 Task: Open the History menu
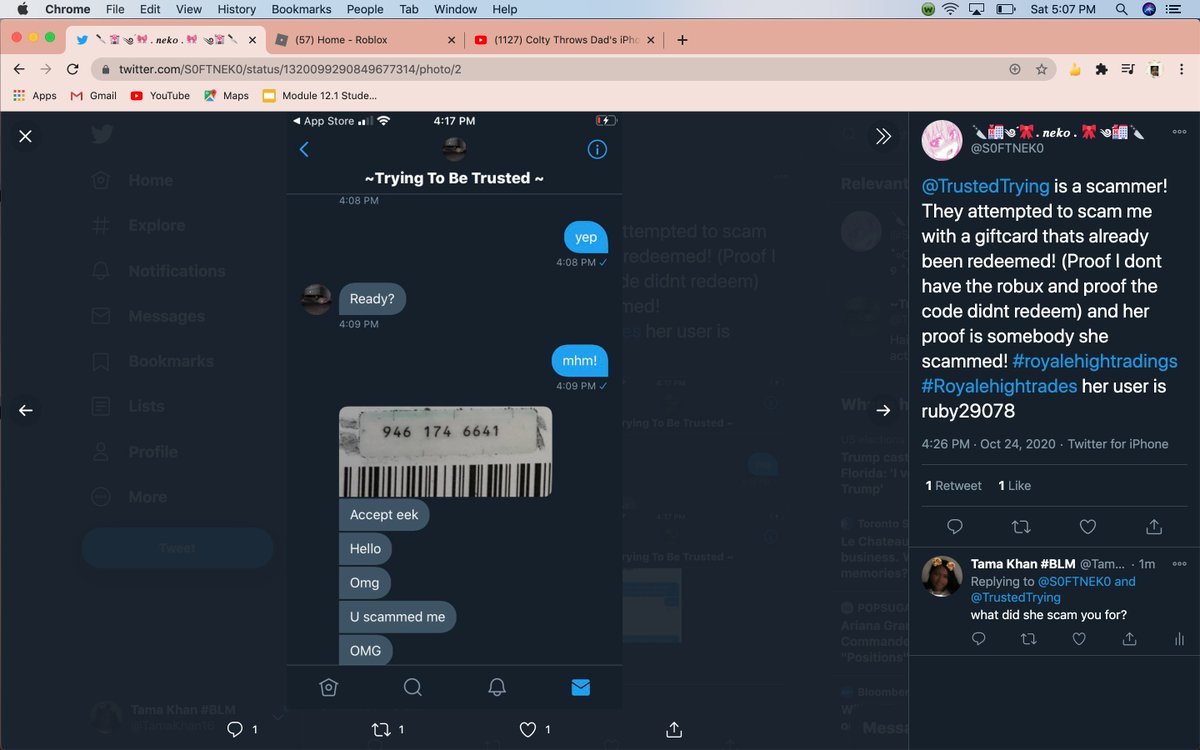(x=236, y=9)
